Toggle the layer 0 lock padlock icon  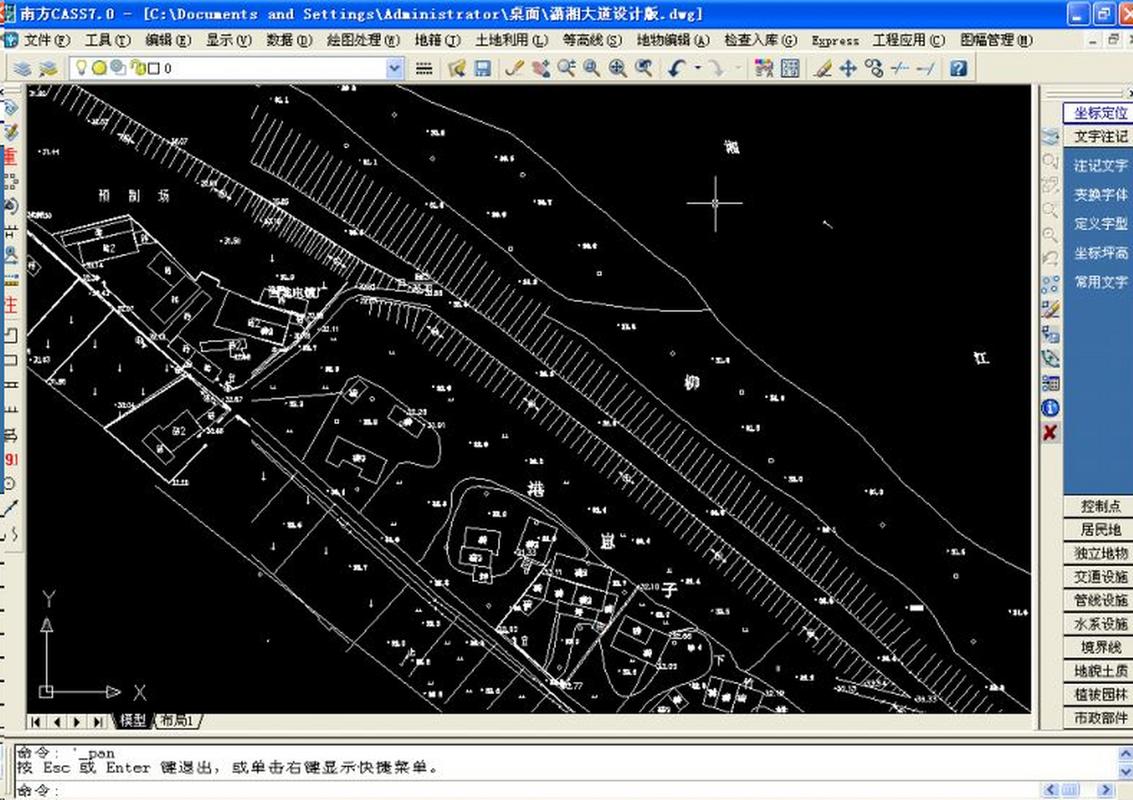pyautogui.click(x=136, y=68)
